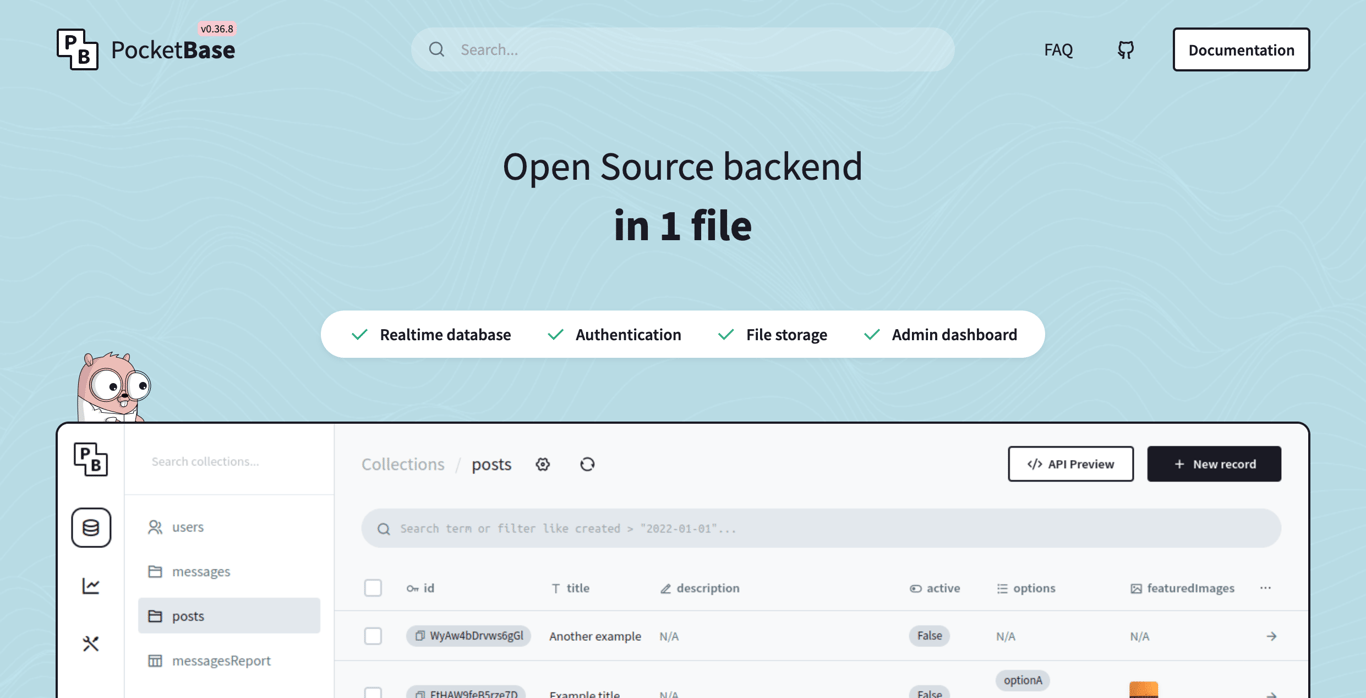Select the users collection
1366x698 pixels.
(x=229, y=527)
